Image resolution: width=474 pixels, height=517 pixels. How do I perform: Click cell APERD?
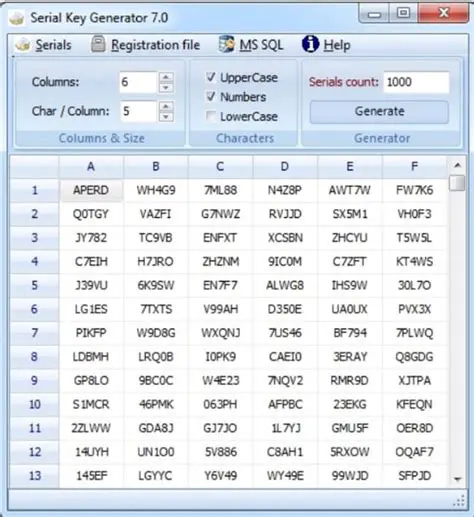(91, 190)
